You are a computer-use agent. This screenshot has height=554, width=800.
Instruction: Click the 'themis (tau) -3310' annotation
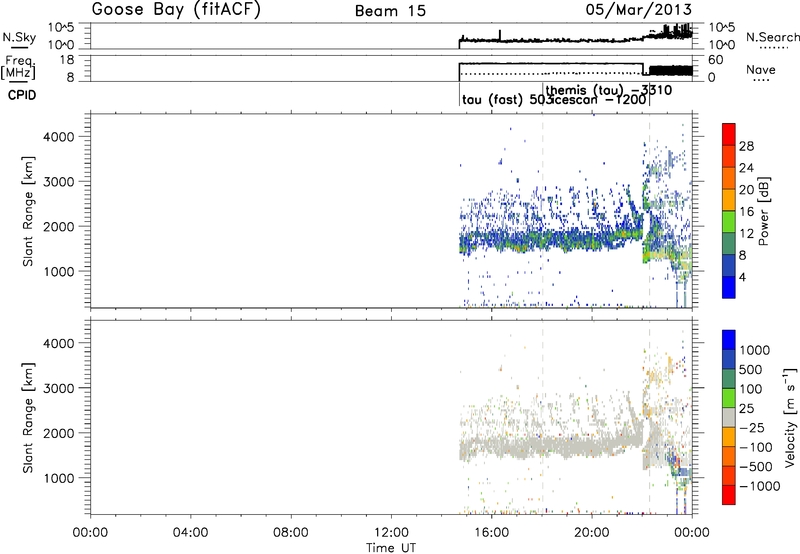click(609, 90)
